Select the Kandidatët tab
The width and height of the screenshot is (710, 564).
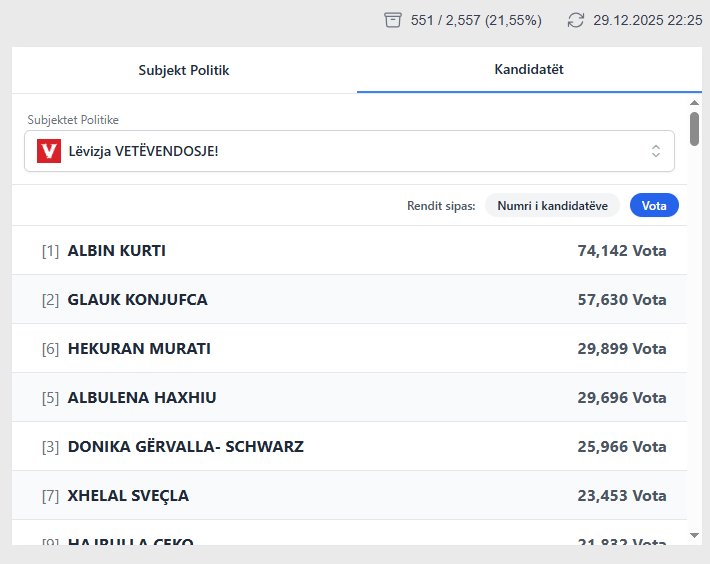pos(529,70)
